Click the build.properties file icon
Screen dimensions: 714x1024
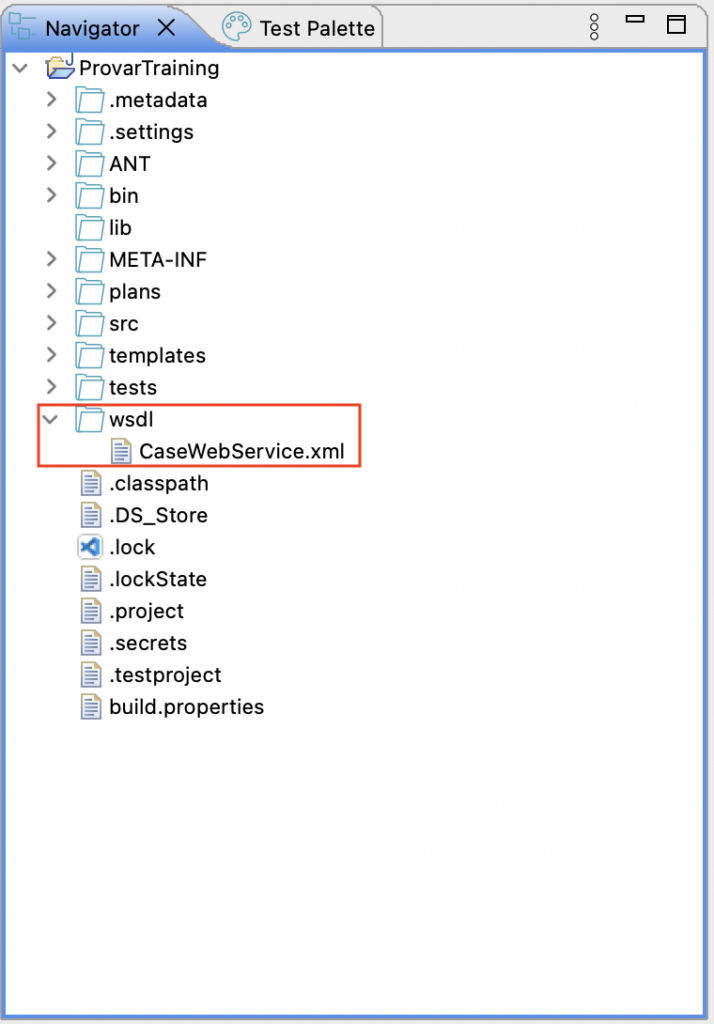tap(91, 707)
